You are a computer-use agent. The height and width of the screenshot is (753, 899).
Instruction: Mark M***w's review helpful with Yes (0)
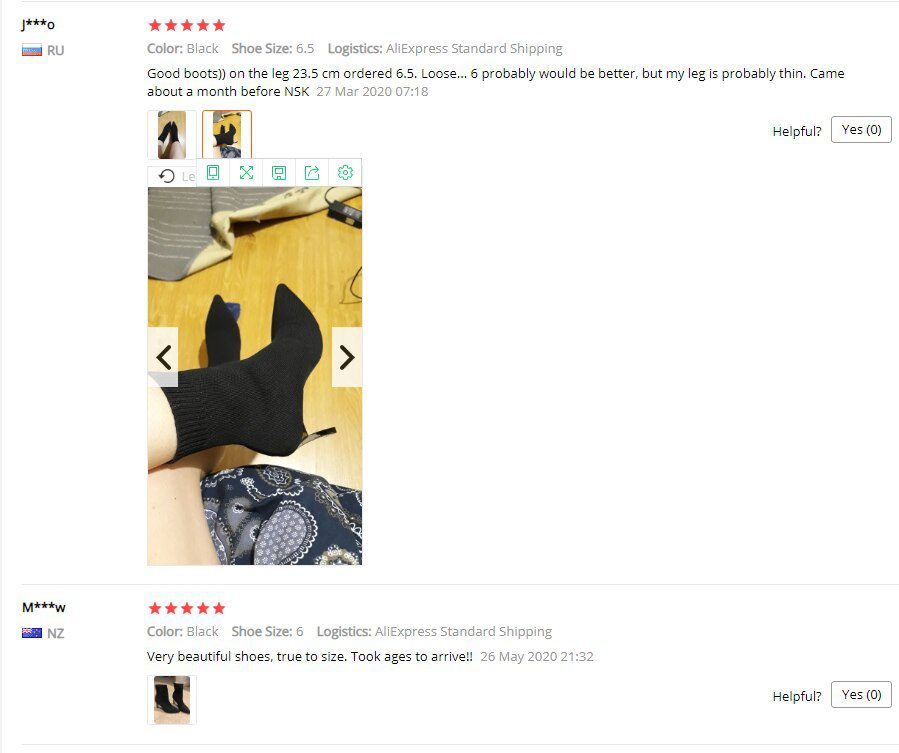[861, 695]
